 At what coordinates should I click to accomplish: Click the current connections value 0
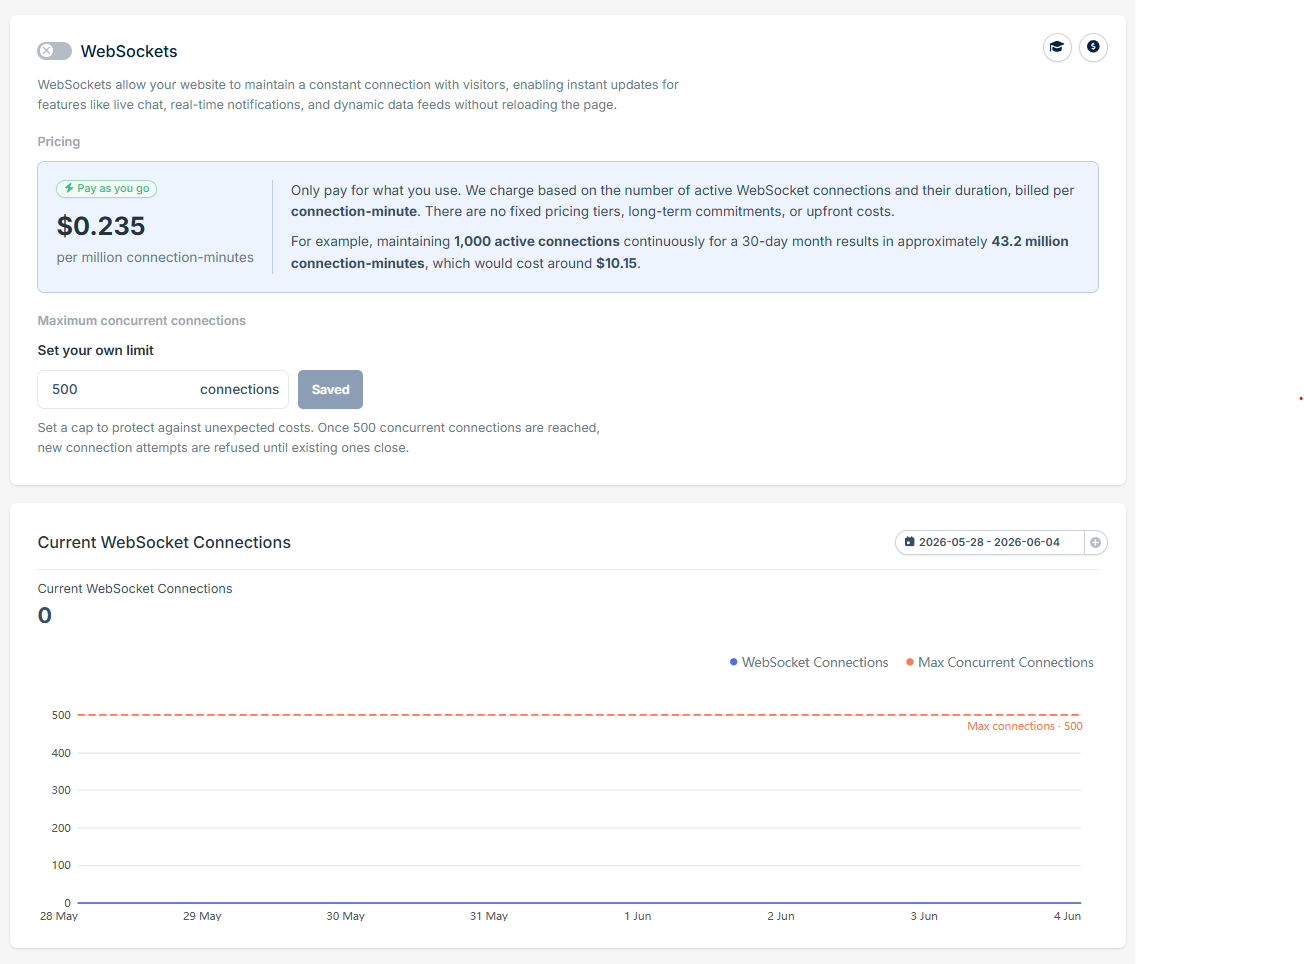(45, 616)
